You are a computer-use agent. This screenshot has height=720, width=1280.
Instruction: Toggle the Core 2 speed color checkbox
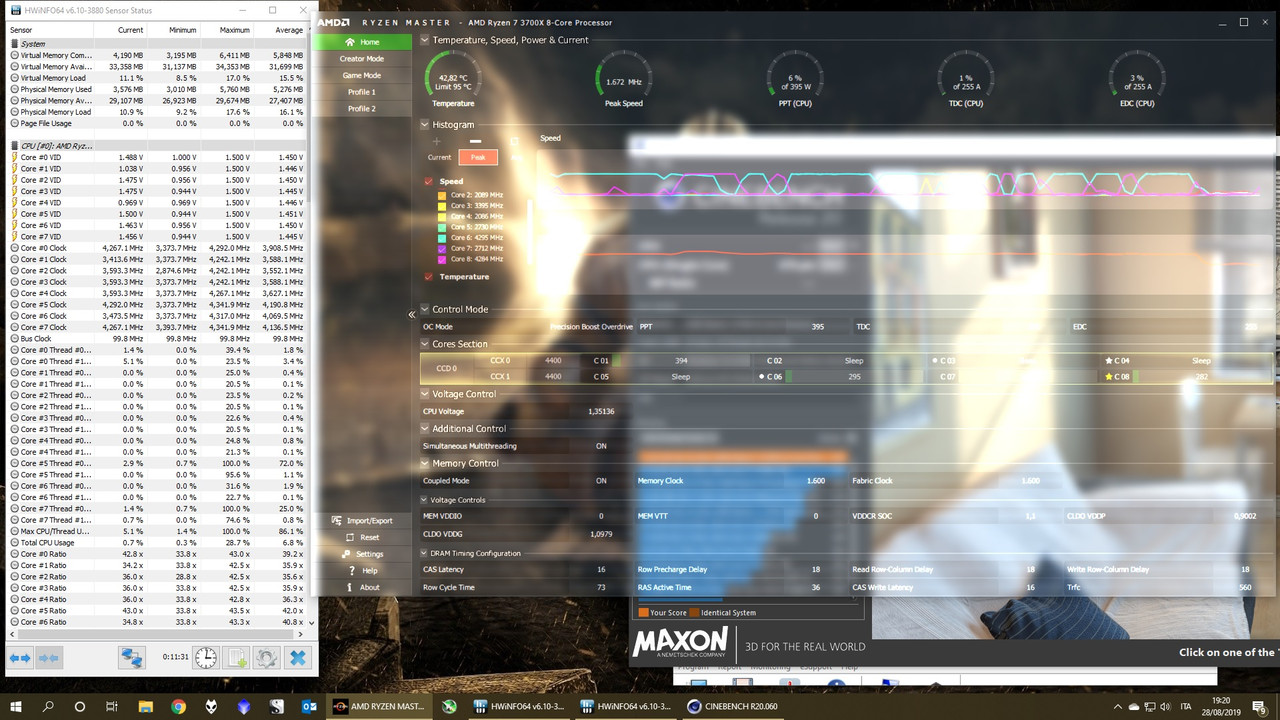tap(443, 195)
